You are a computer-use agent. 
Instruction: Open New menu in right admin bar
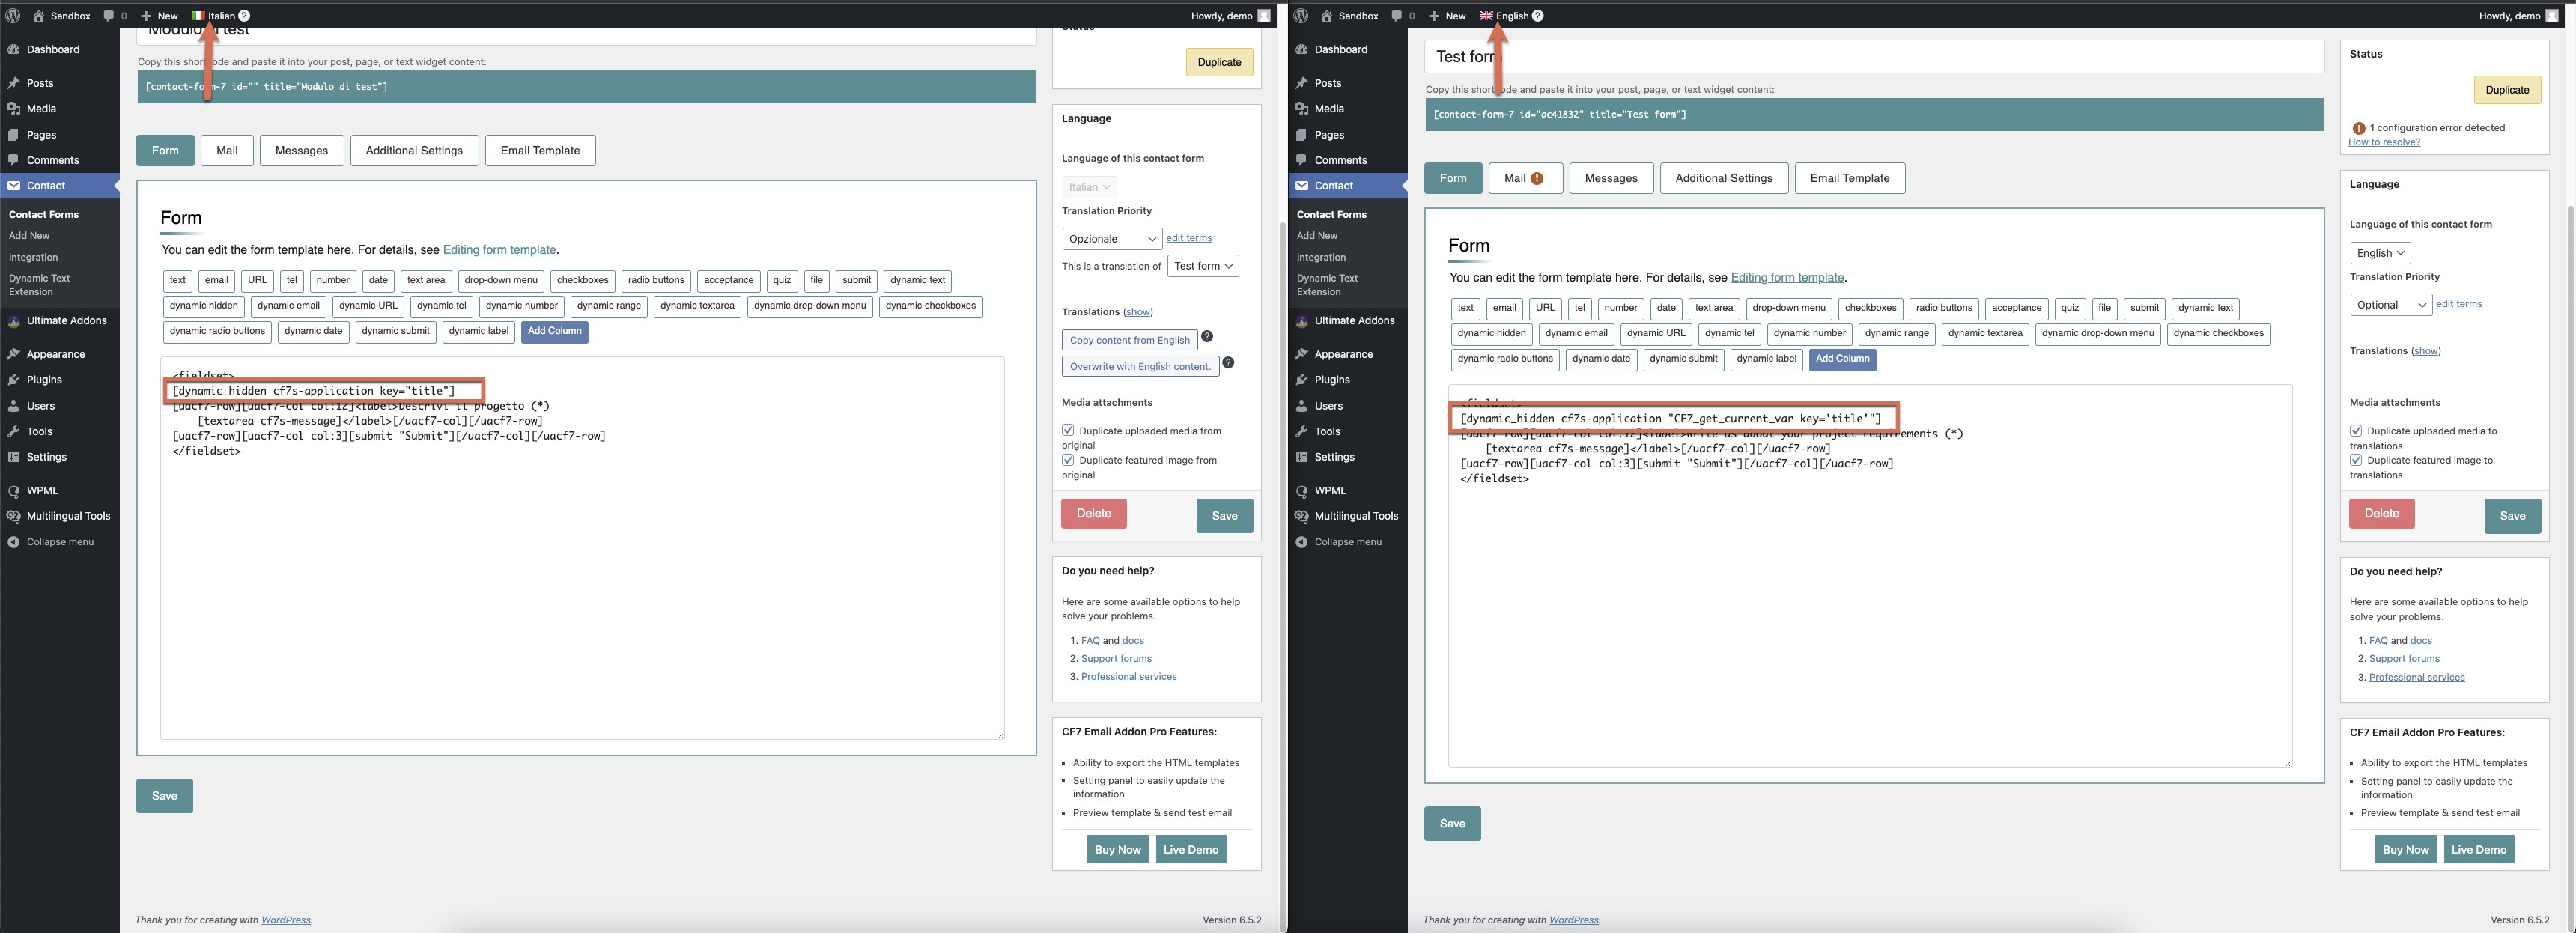point(1447,16)
